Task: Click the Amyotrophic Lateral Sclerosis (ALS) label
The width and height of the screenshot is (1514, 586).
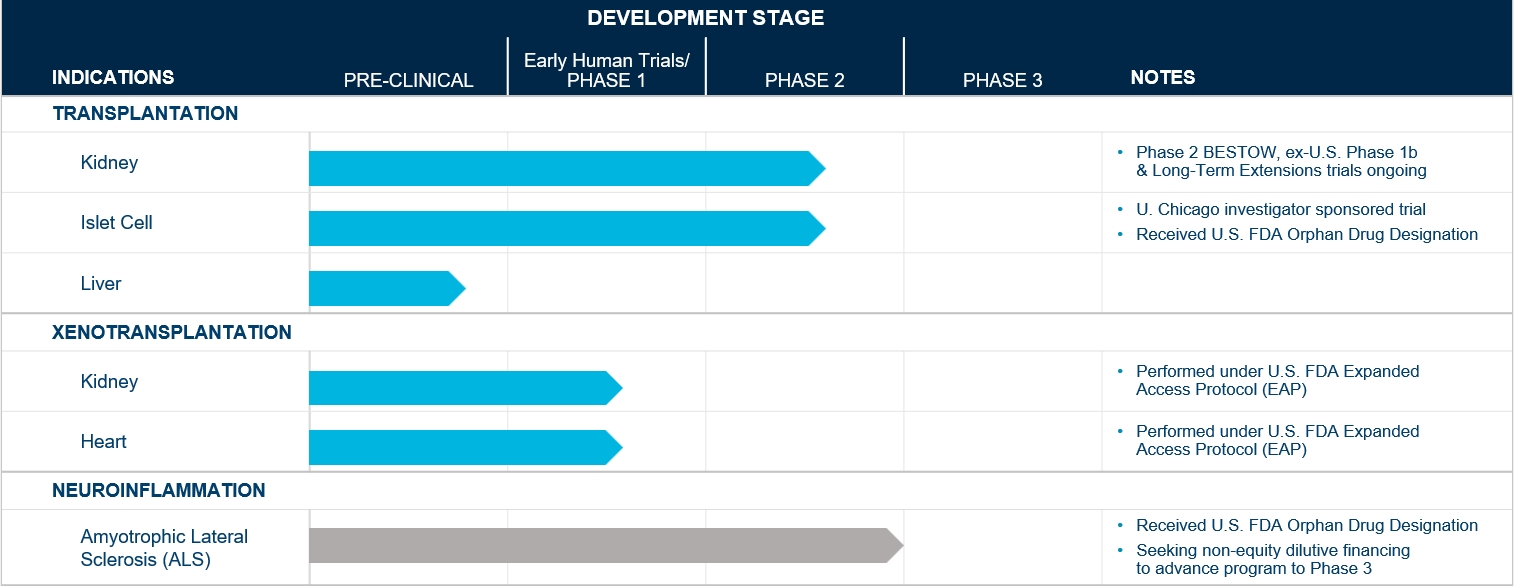Action: point(164,547)
